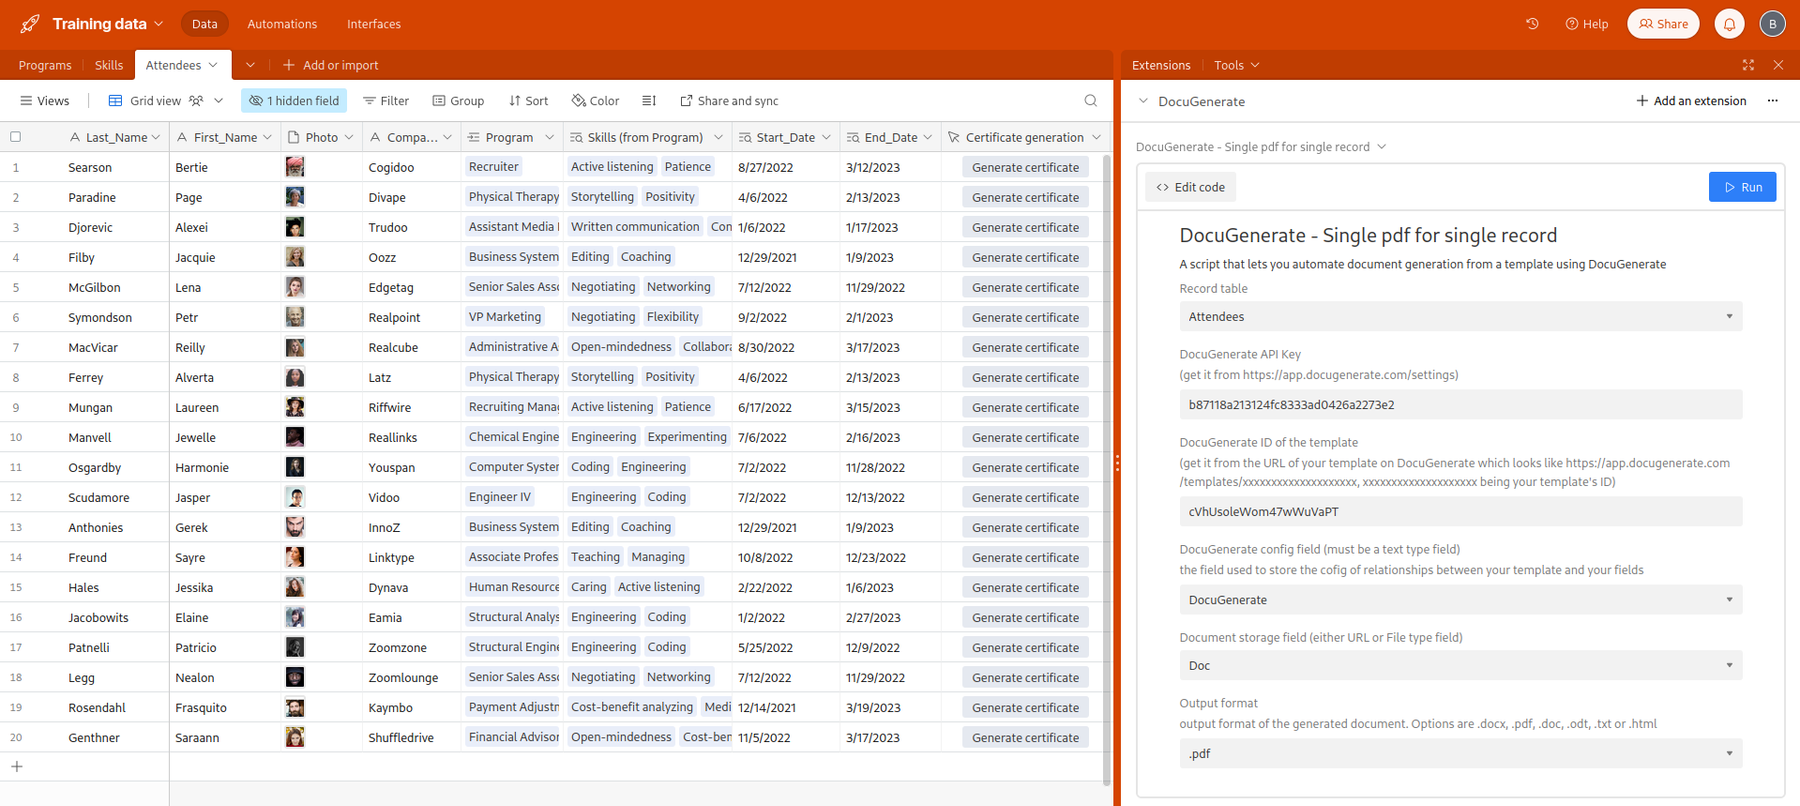
Task: Open the three-dot extensions options menu
Action: [x=1772, y=101]
